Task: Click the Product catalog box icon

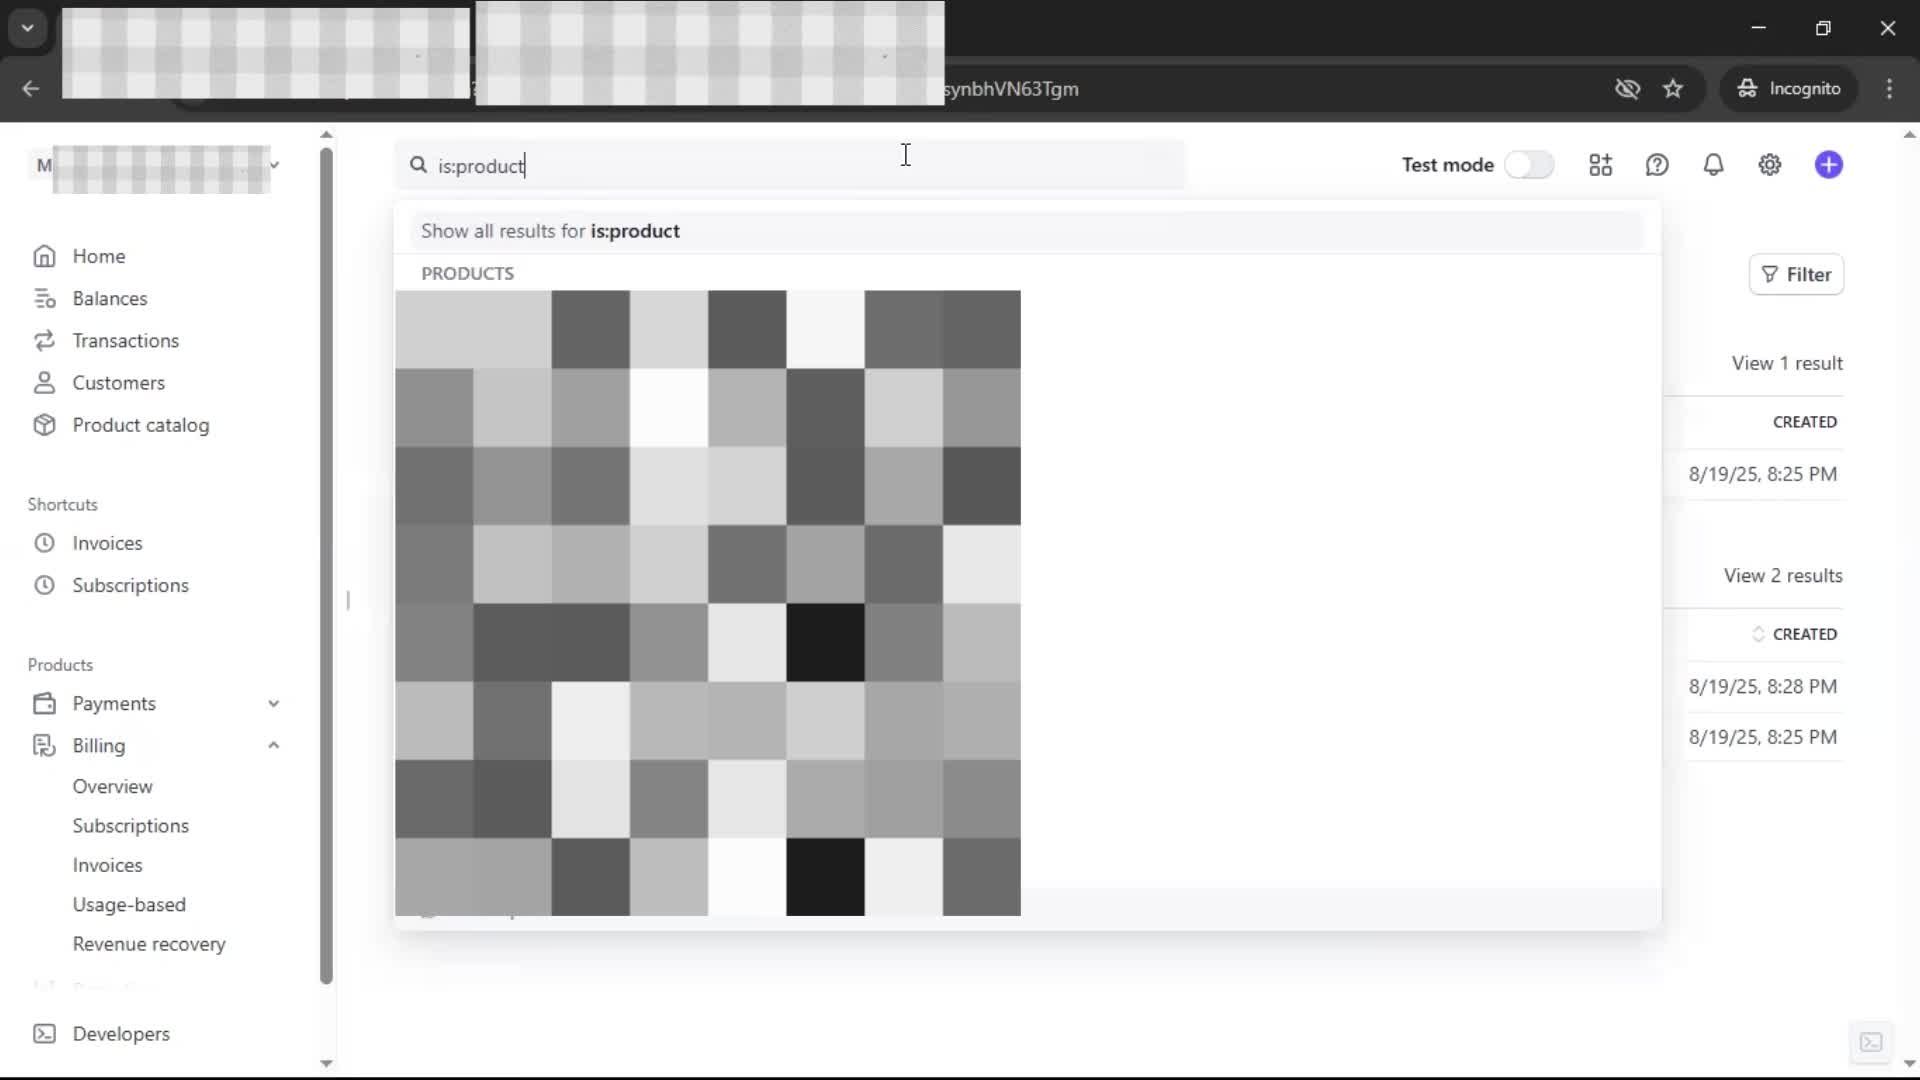Action: point(44,425)
